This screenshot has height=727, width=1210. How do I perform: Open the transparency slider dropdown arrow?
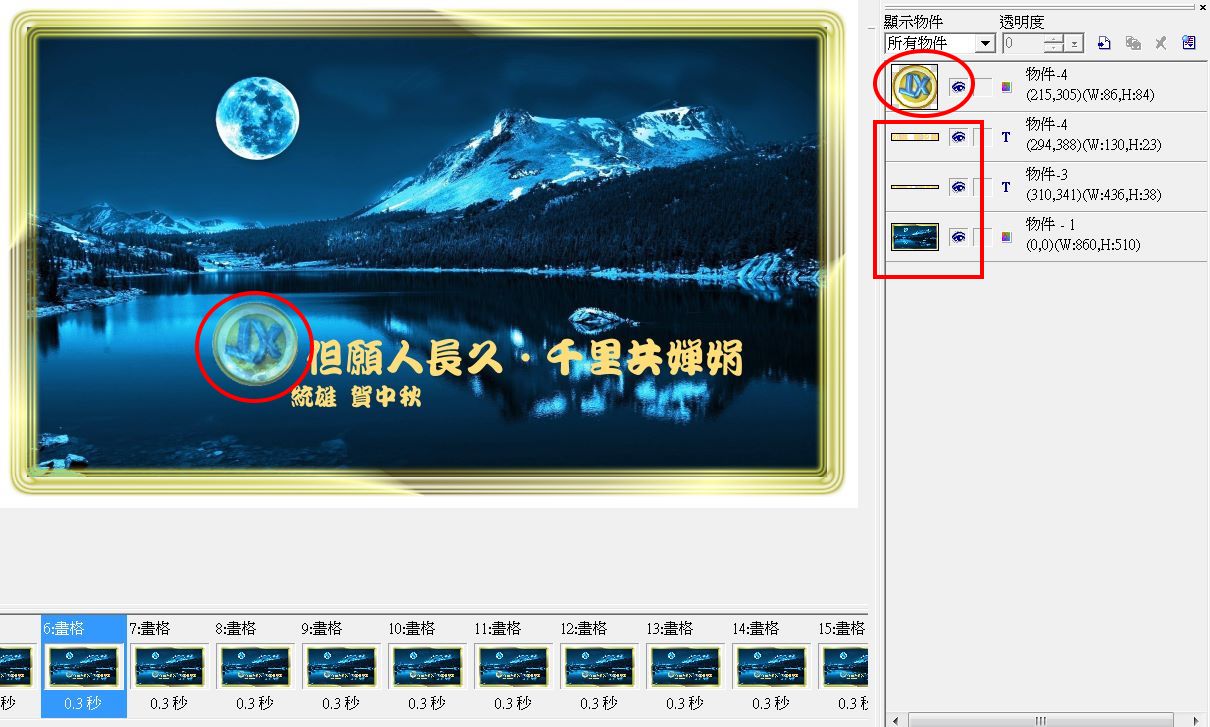tap(1074, 43)
